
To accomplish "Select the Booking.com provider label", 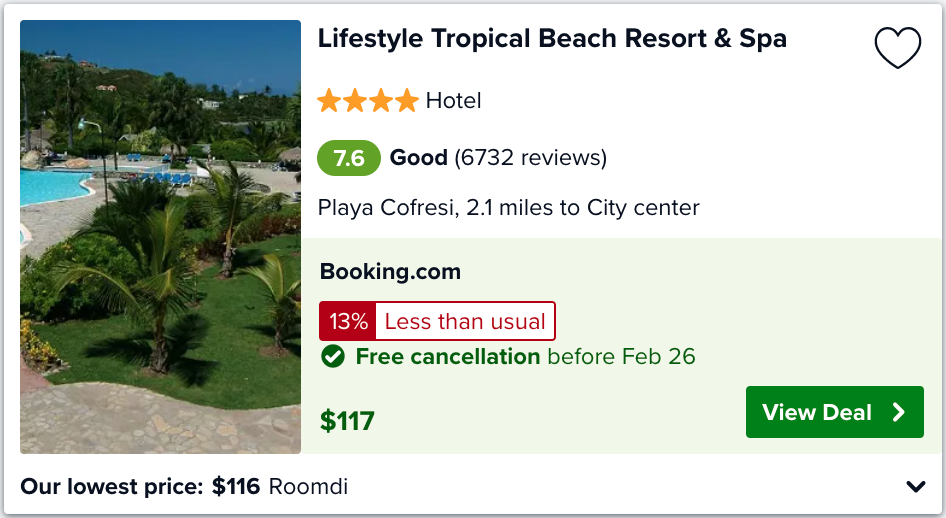I will pyautogui.click(x=390, y=272).
